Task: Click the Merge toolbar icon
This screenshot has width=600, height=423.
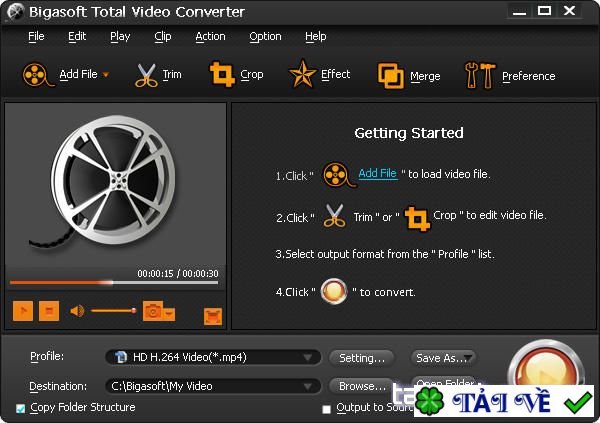Action: point(390,76)
